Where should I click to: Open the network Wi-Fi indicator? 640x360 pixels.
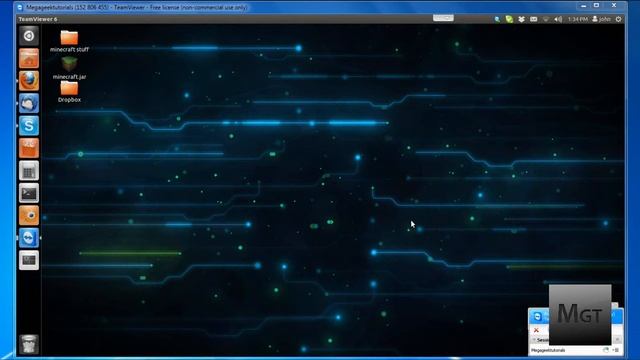546,19
